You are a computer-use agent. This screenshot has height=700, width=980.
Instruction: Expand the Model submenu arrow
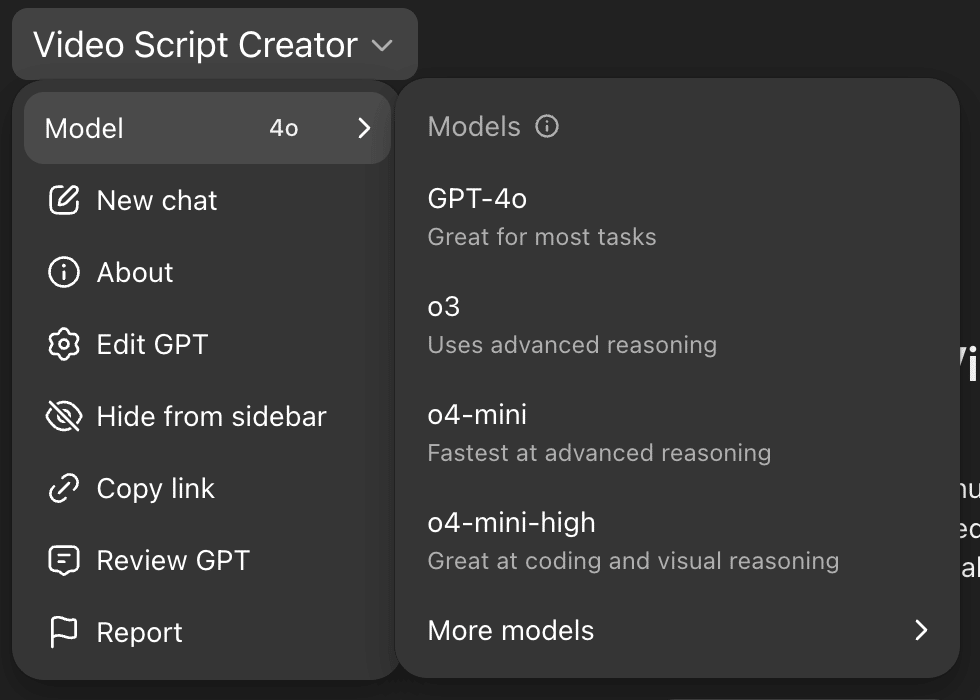(x=364, y=128)
